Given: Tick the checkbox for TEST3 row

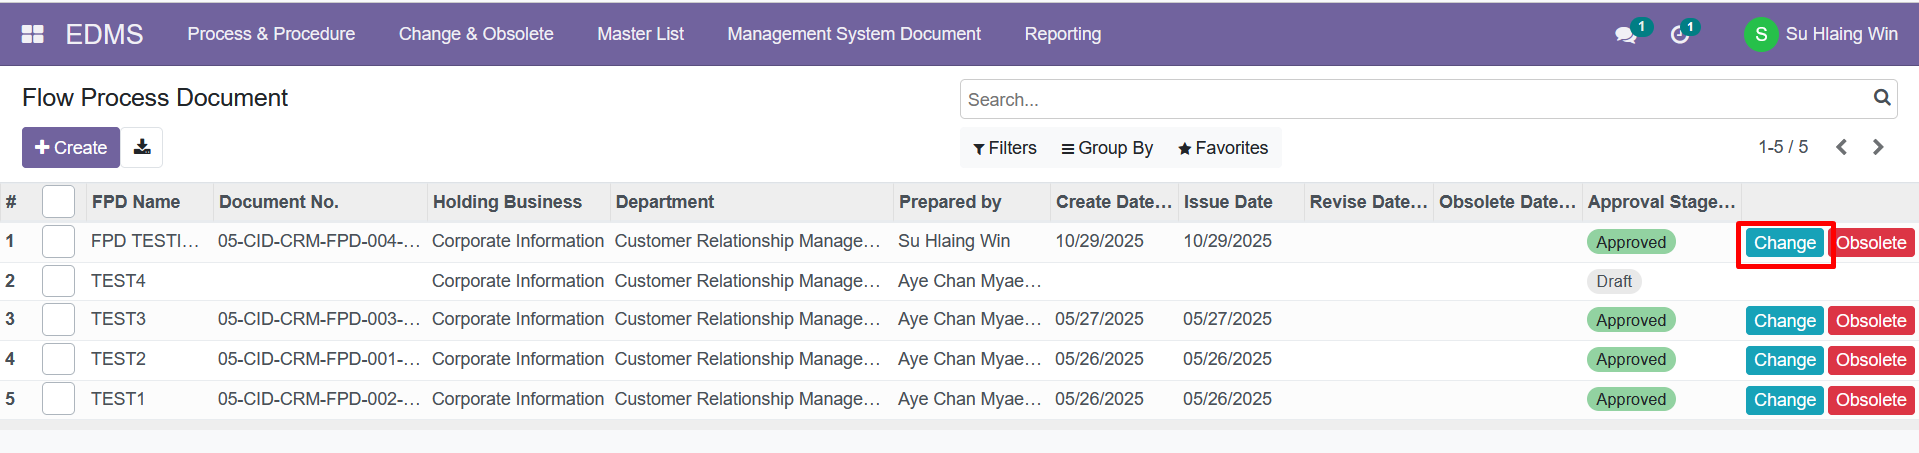Looking at the screenshot, I should [59, 320].
